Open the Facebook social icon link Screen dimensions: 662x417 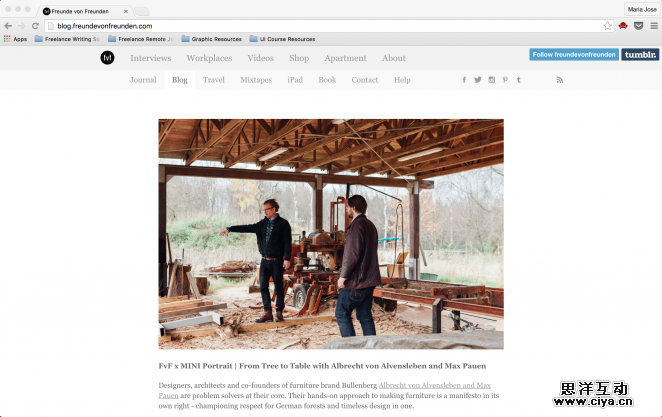(464, 80)
